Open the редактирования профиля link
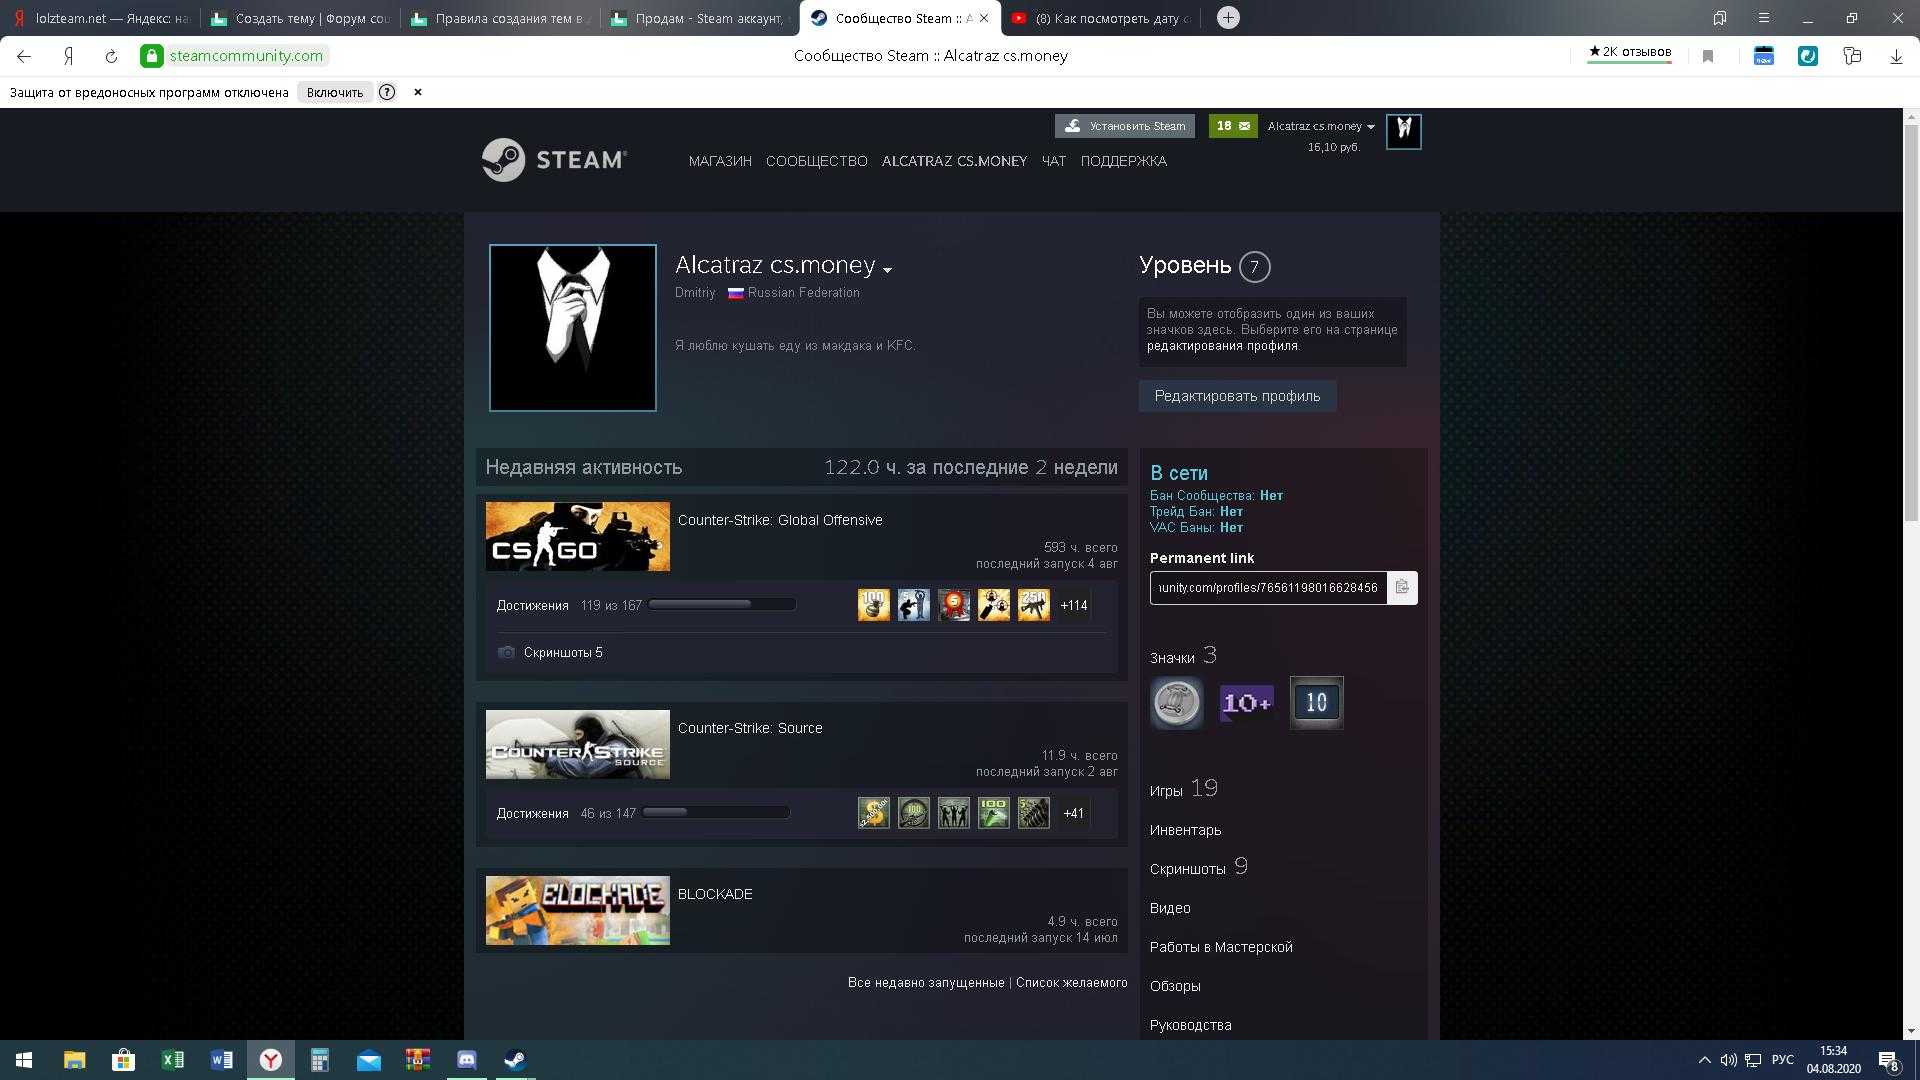Viewport: 1920px width, 1080px height. coord(1222,346)
